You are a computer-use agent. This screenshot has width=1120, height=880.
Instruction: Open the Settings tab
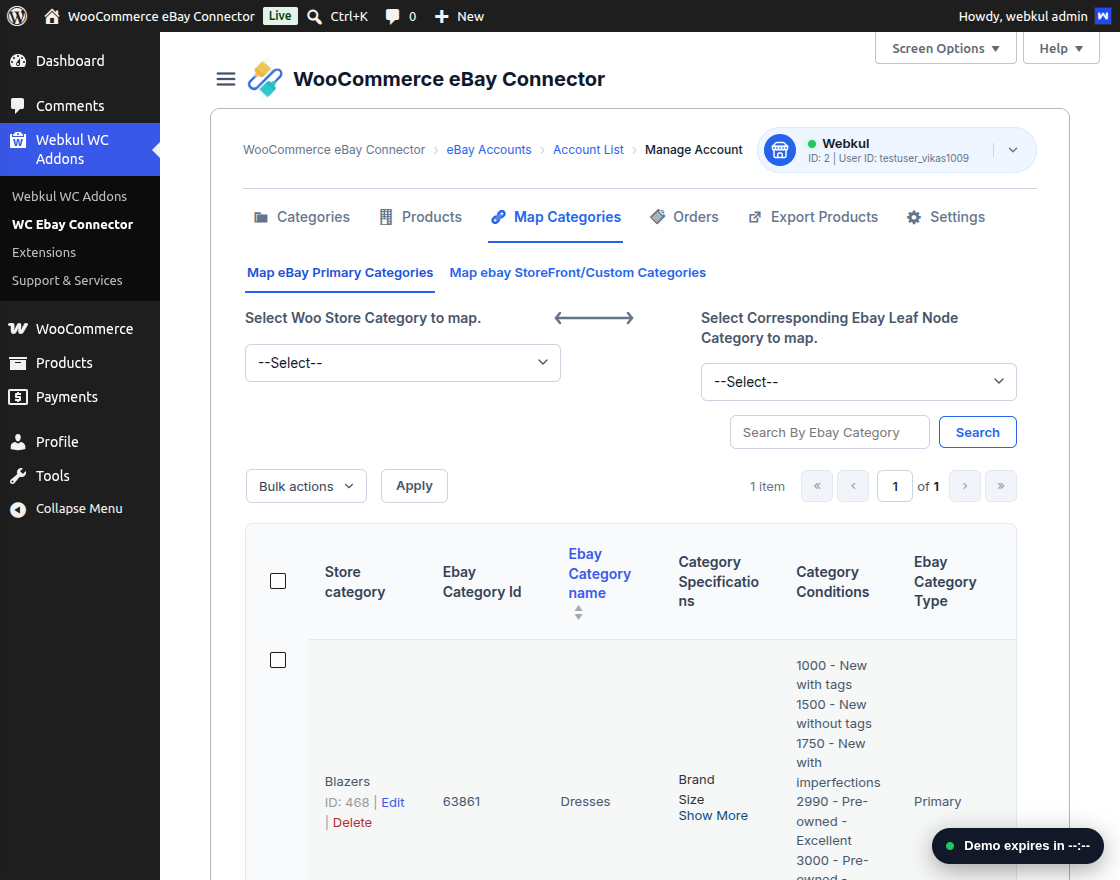point(946,217)
